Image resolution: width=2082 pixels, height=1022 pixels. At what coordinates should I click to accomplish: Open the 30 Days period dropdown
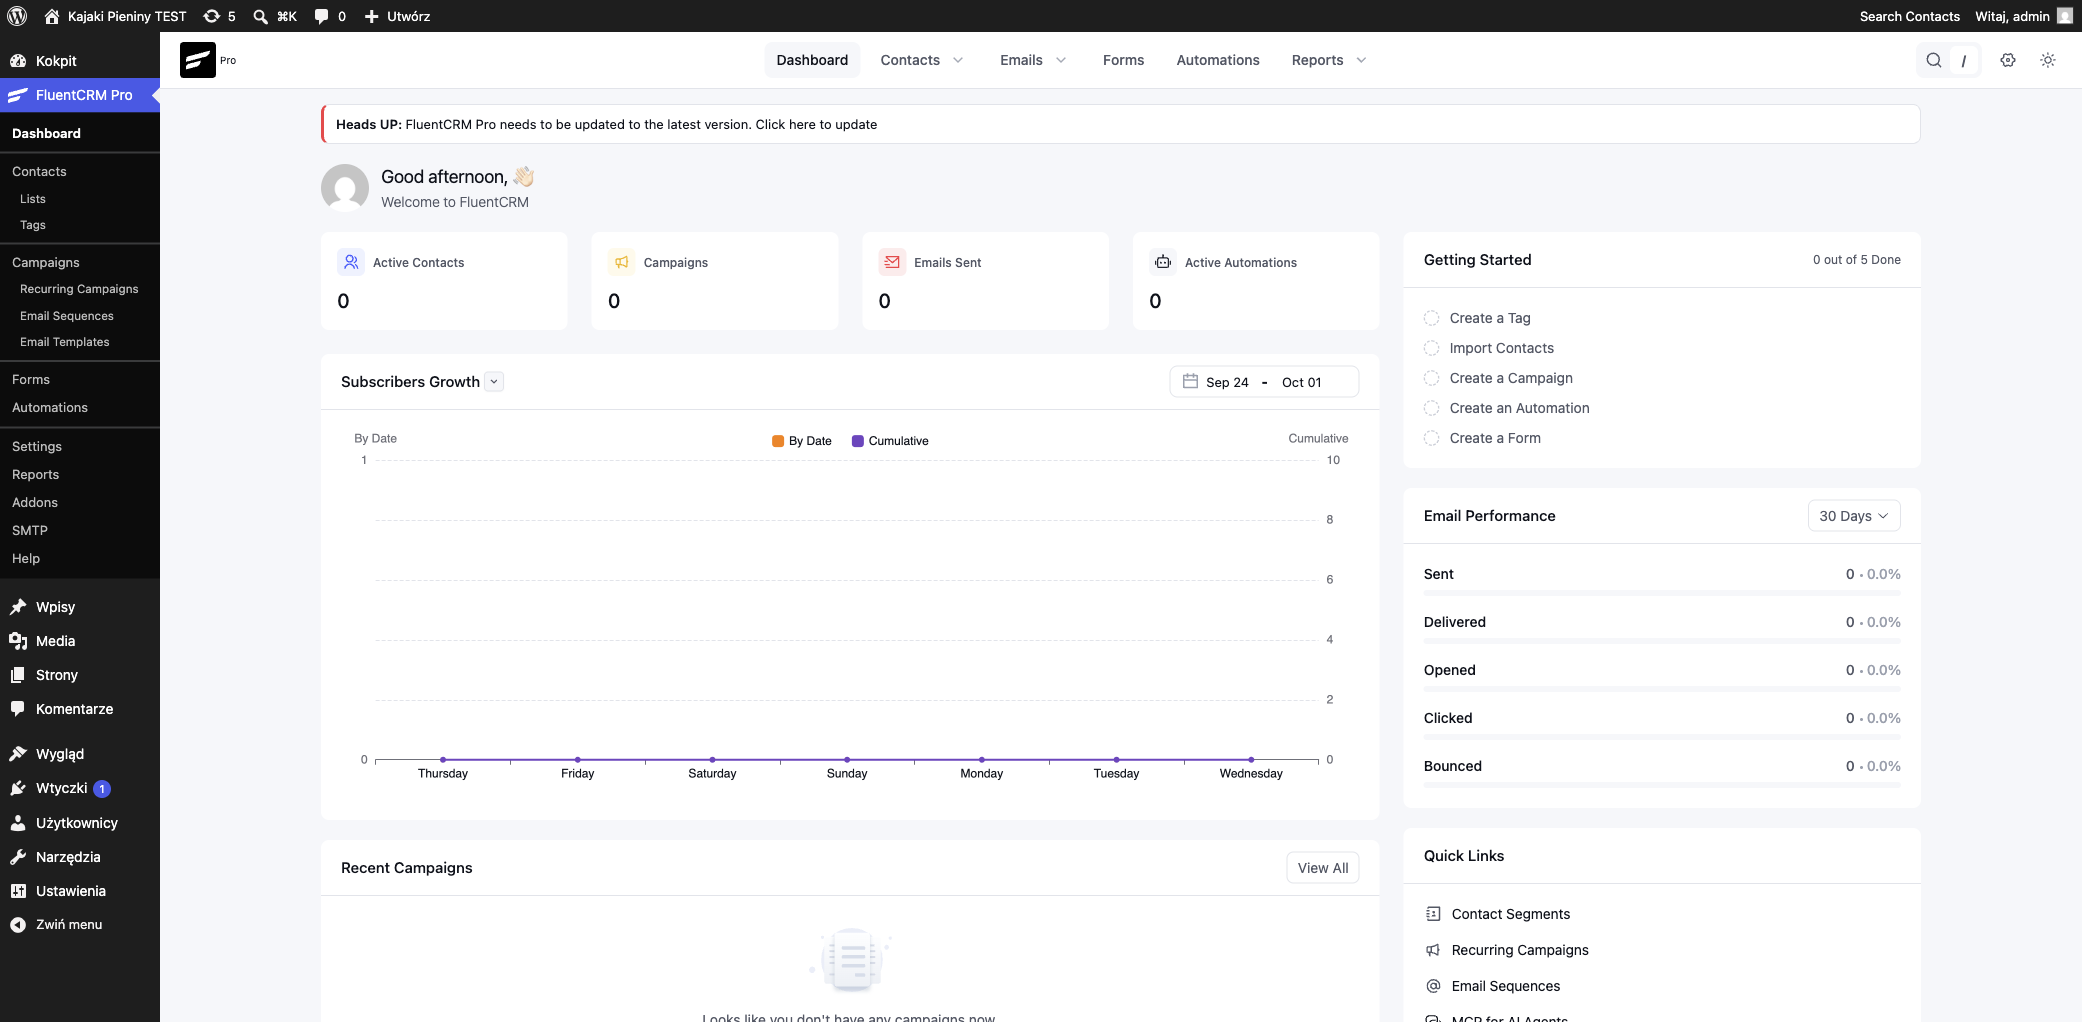[1854, 516]
